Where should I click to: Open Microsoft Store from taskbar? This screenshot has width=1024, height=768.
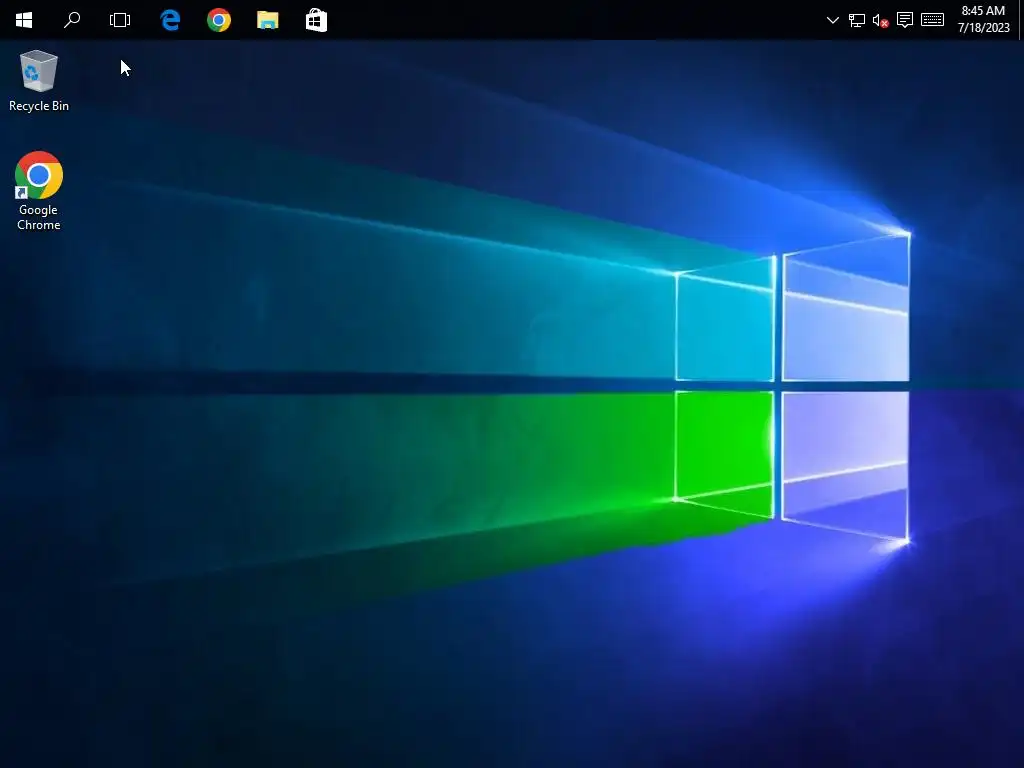point(316,20)
